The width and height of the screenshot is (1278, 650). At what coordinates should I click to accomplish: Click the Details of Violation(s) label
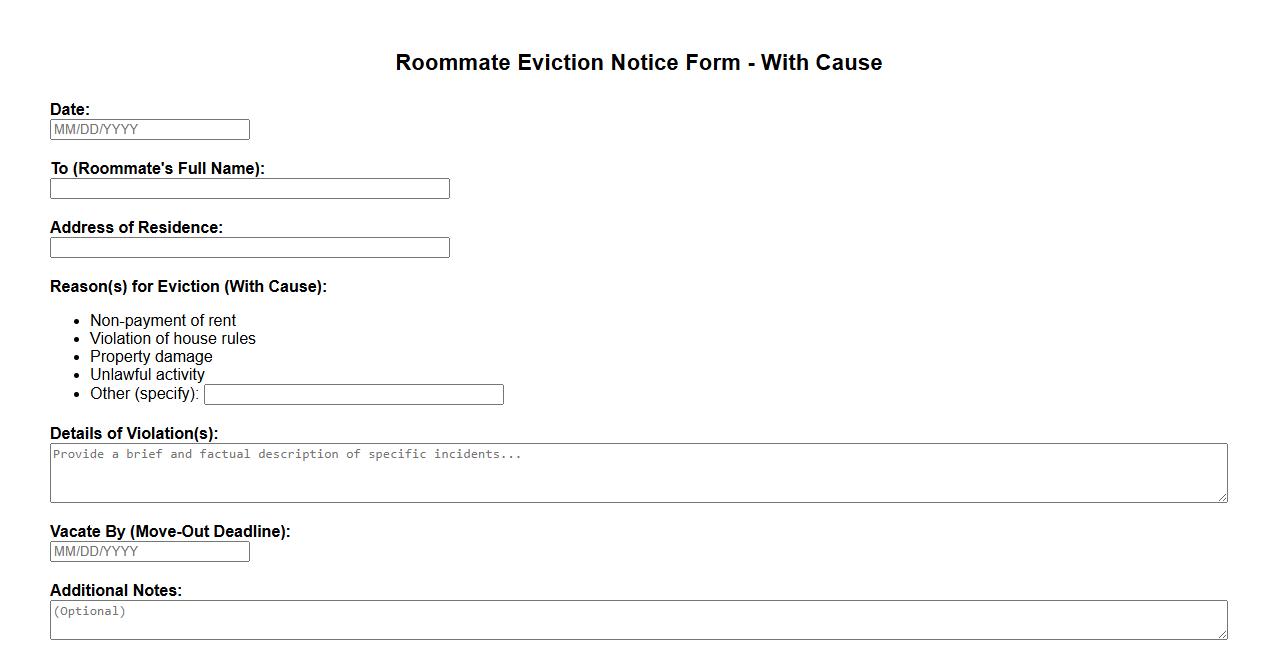pyautogui.click(x=132, y=433)
